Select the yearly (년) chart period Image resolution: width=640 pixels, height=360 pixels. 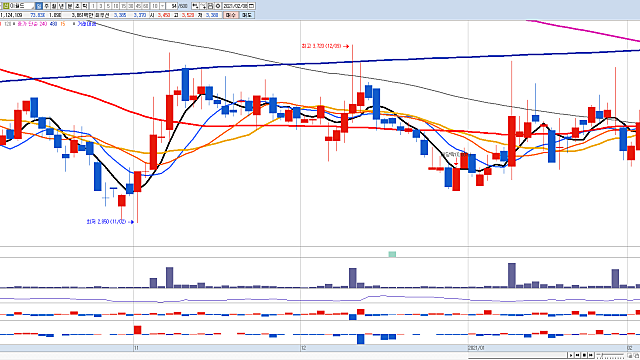pos(61,6)
